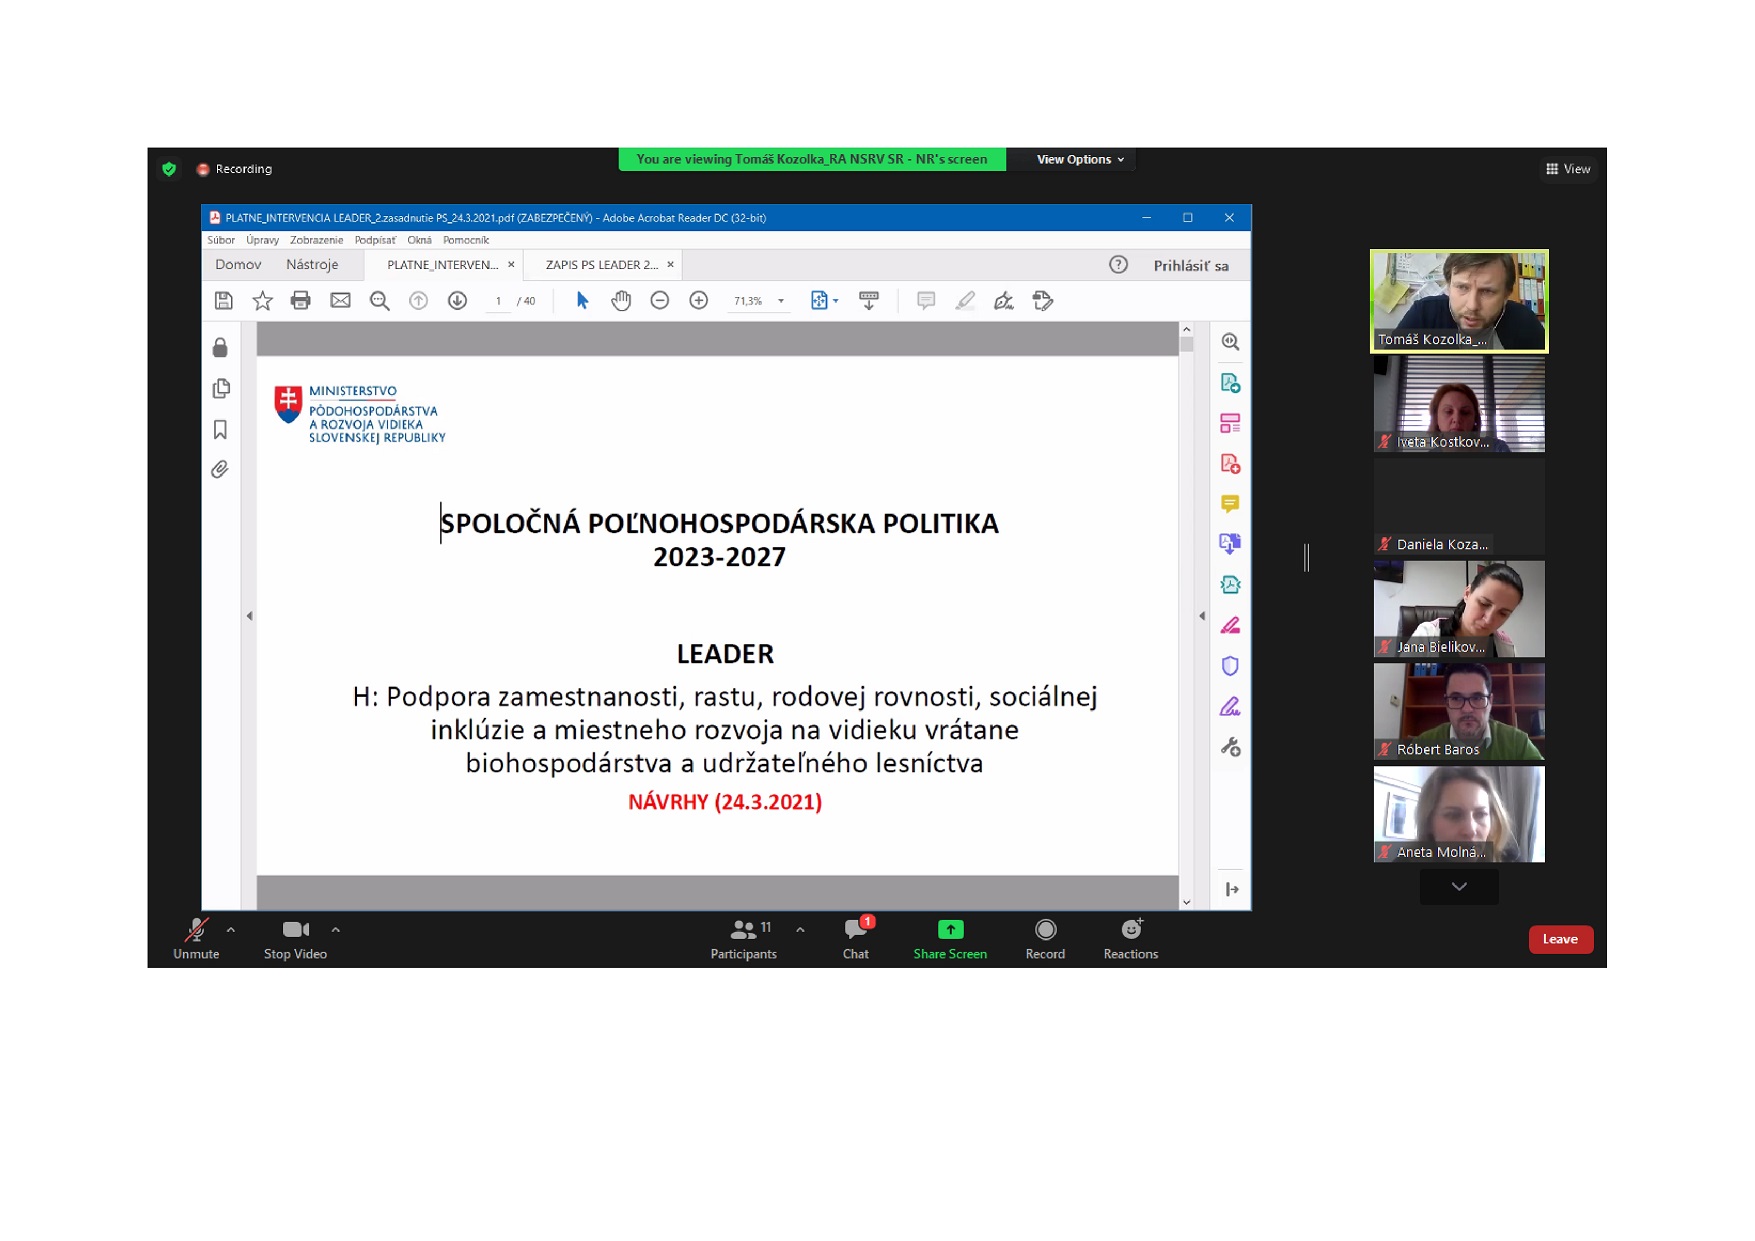This screenshot has height=1241, width=1755.
Task: Click the Sign document pen icon
Action: coord(1004,301)
